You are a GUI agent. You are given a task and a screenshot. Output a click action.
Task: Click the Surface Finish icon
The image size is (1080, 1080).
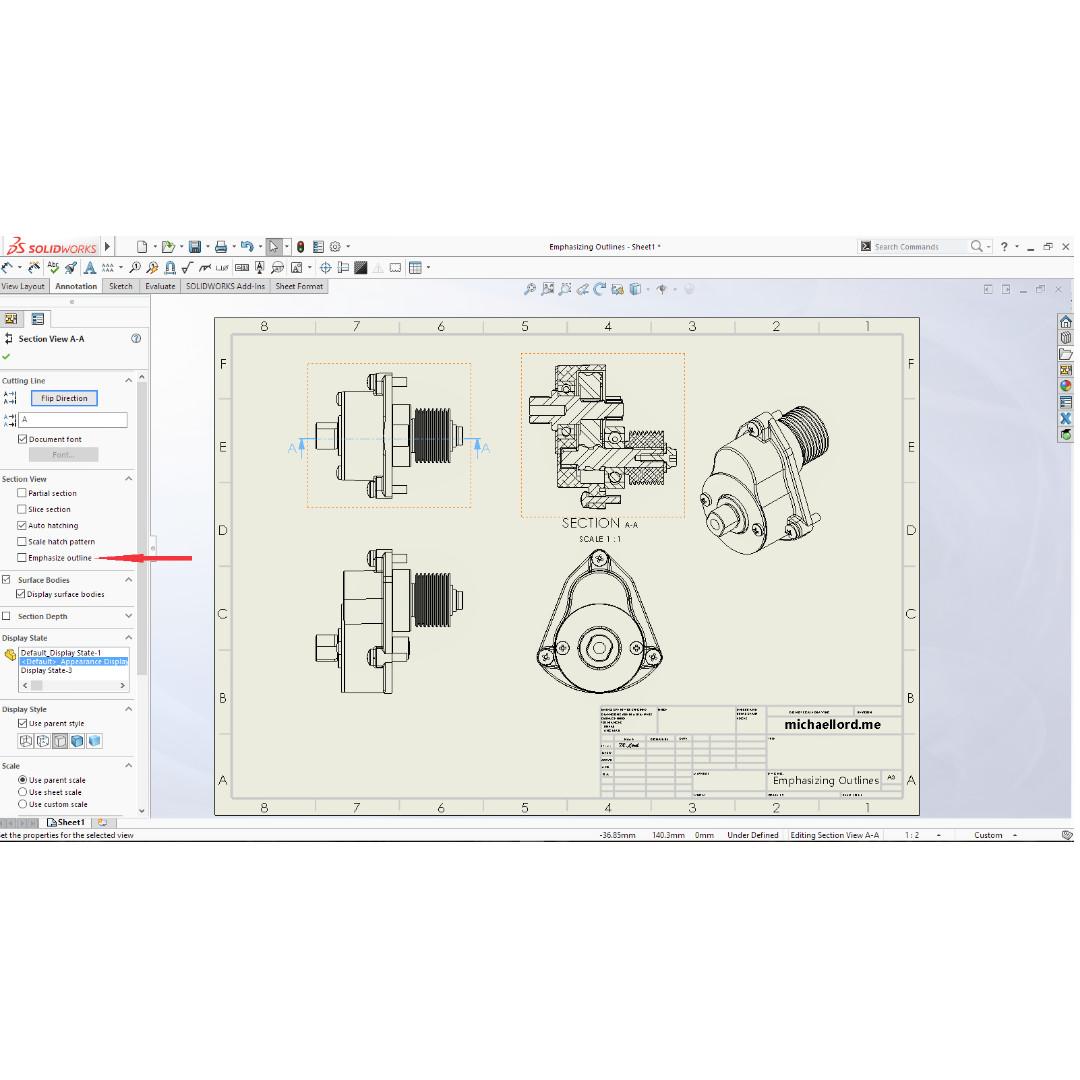pos(187,267)
